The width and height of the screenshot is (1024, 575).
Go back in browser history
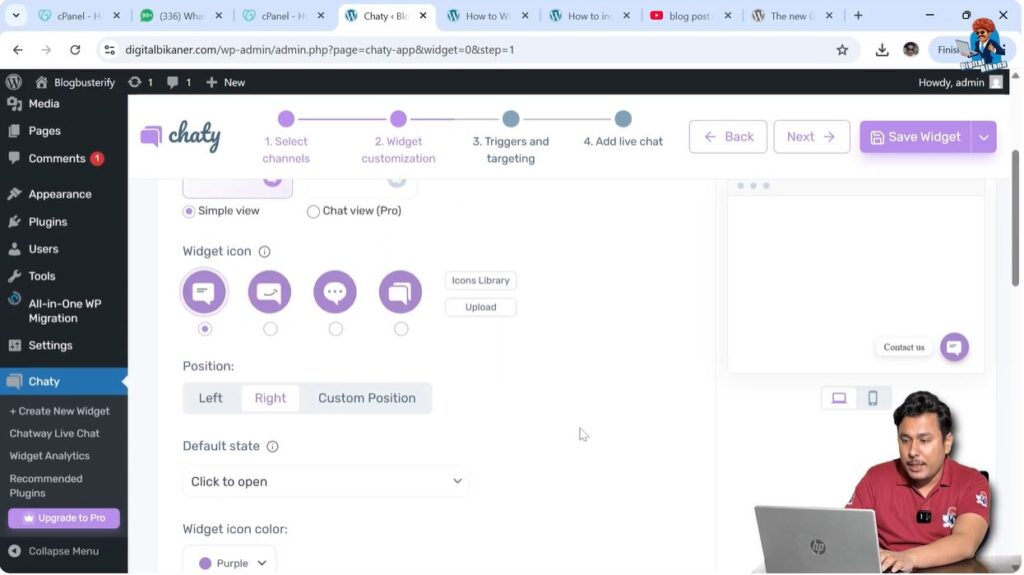18,50
